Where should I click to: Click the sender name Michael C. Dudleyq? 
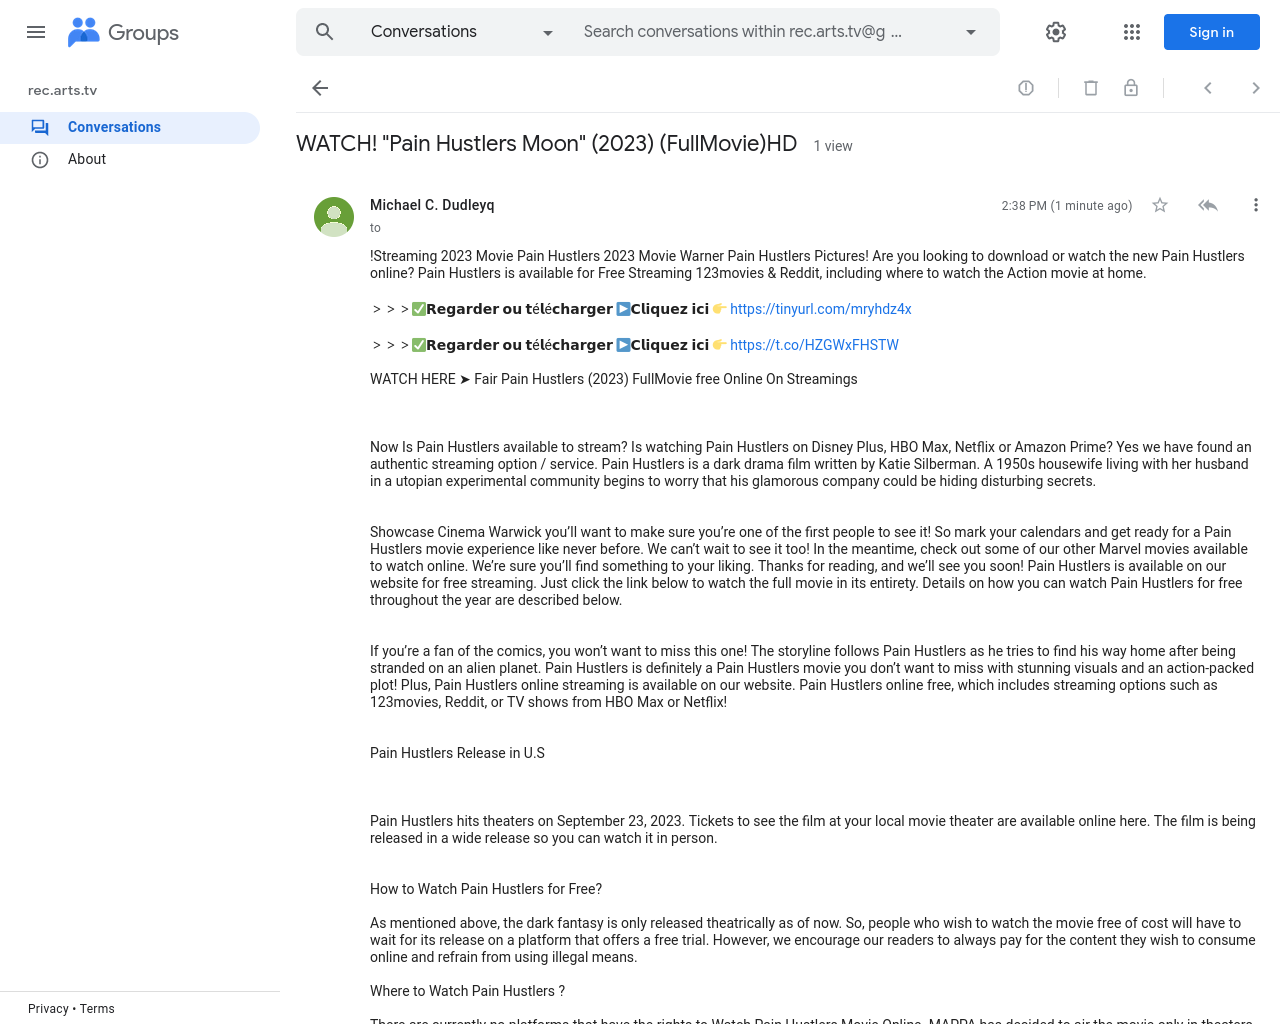[x=432, y=205]
